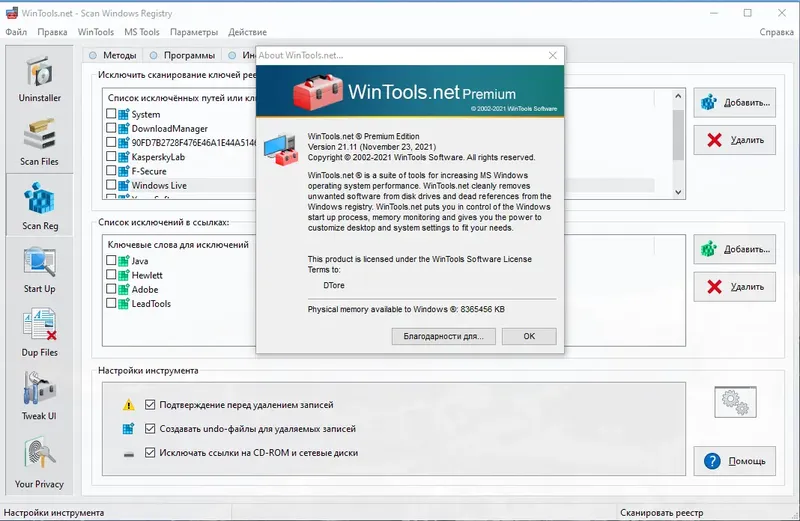Viewport: 800px width, 521px height.
Task: Select the Adobe keyword entry
Action: [145, 289]
